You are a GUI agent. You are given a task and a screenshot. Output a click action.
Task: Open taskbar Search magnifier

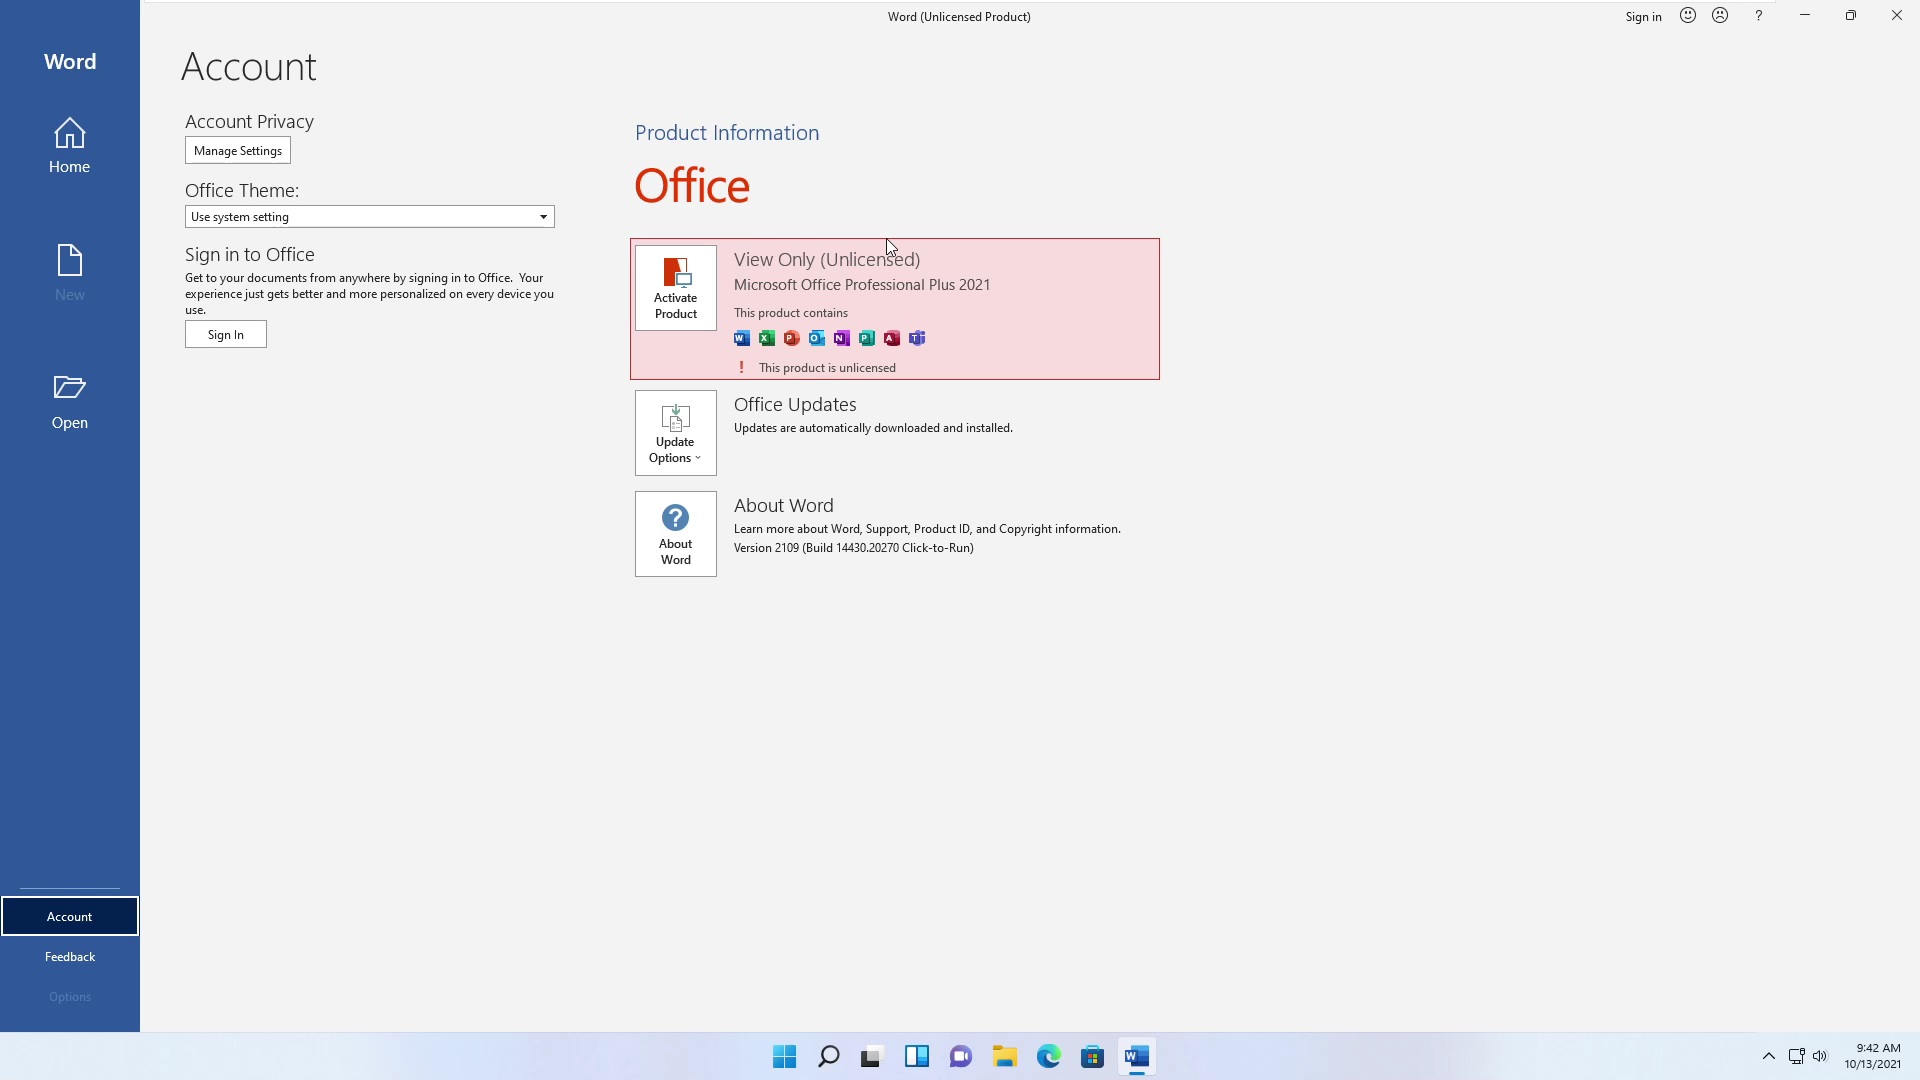(829, 1057)
